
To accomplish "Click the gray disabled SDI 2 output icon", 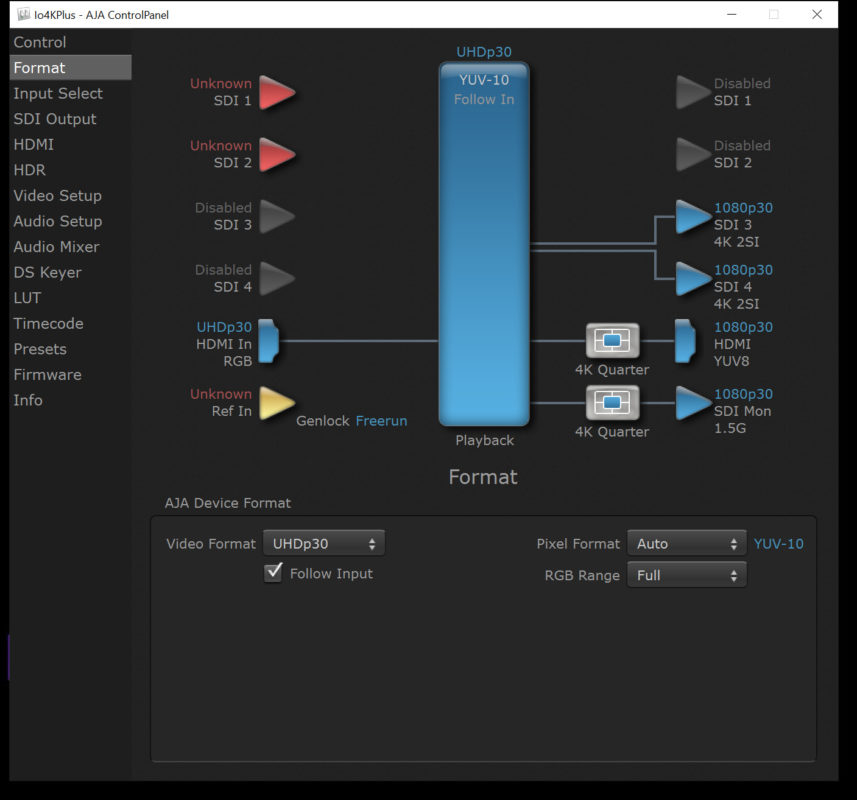I will coord(693,155).
